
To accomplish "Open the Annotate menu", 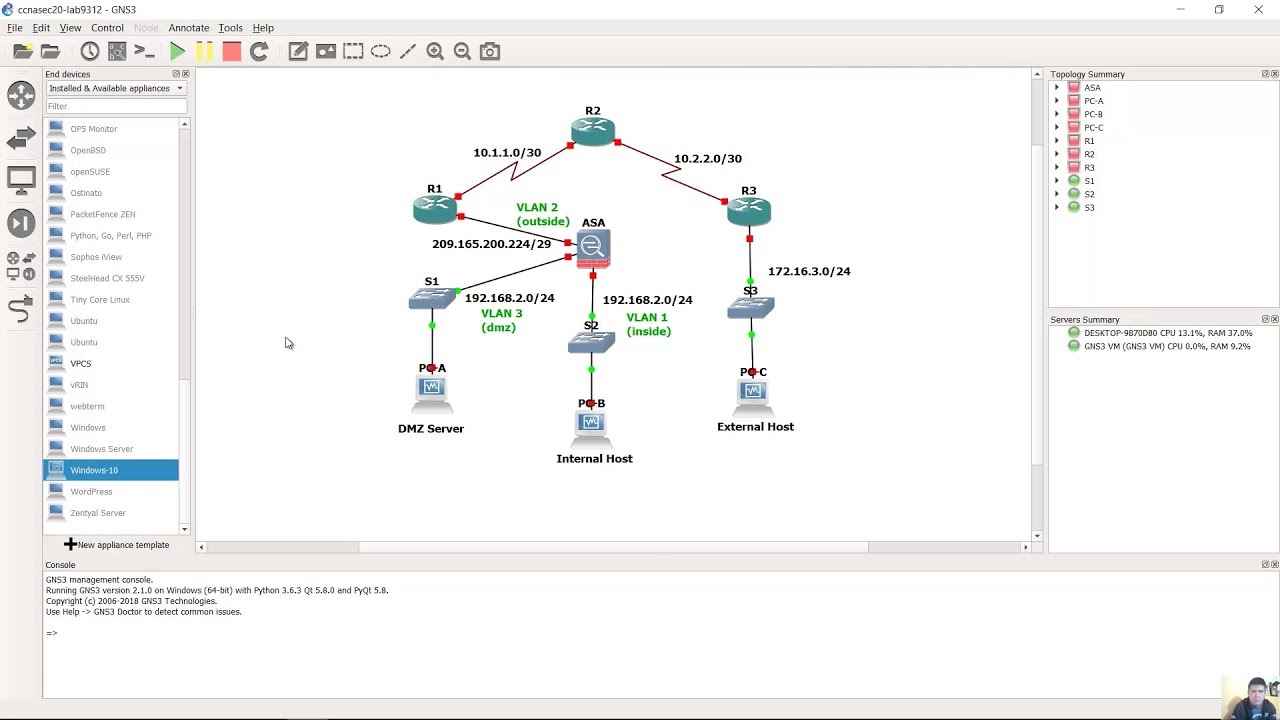I will [x=188, y=28].
